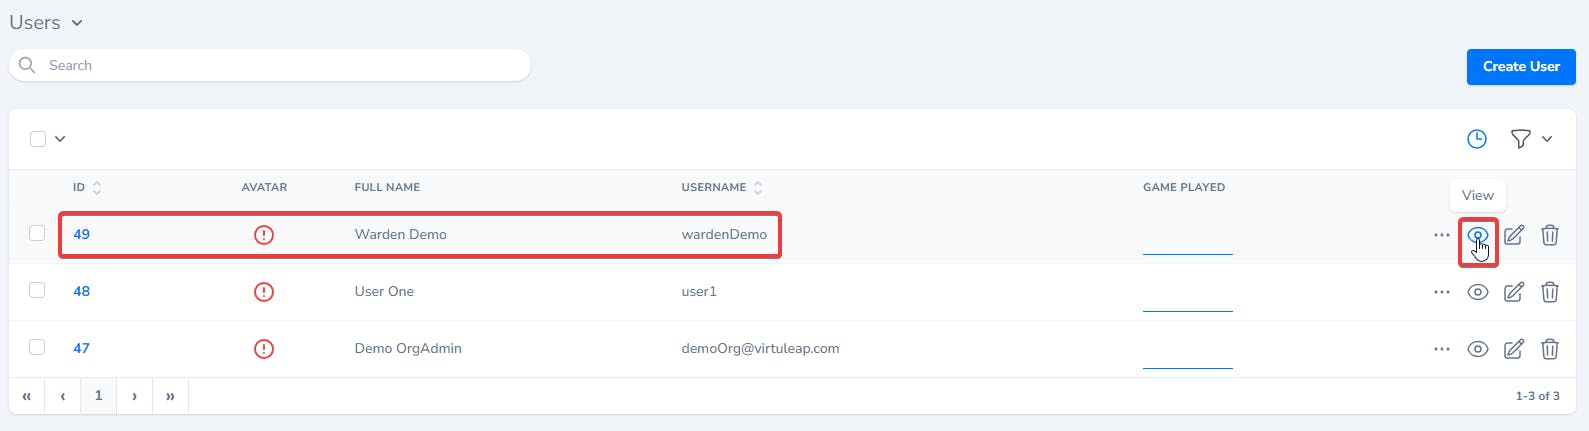Open more actions for Demo OrgAdmin

[x=1441, y=349]
